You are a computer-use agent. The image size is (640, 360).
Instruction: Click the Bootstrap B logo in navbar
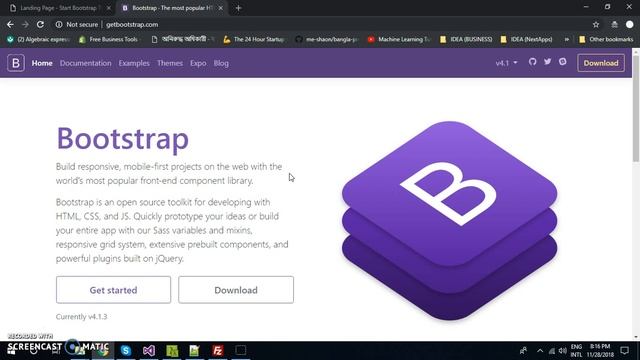(x=16, y=63)
